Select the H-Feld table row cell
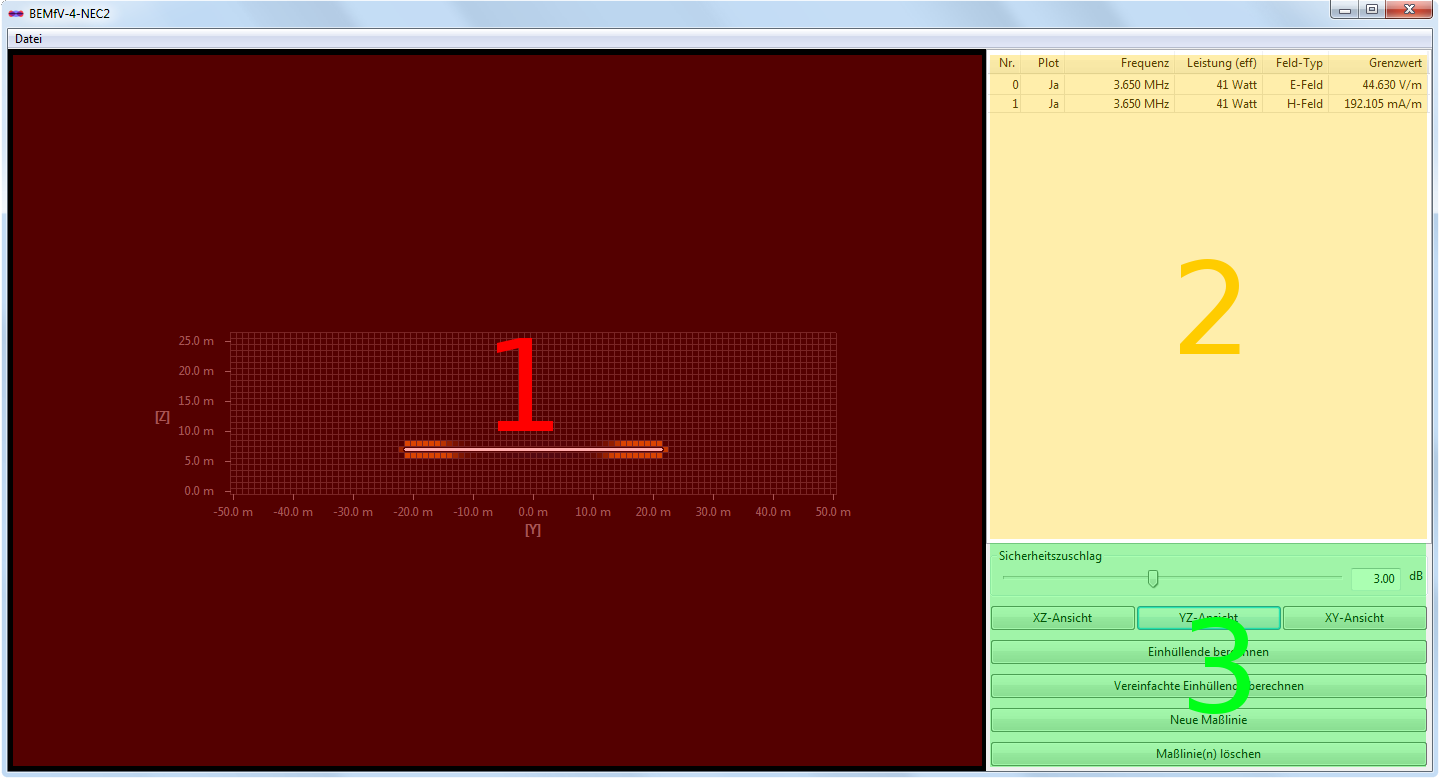The width and height of the screenshot is (1440, 779). point(1296,104)
